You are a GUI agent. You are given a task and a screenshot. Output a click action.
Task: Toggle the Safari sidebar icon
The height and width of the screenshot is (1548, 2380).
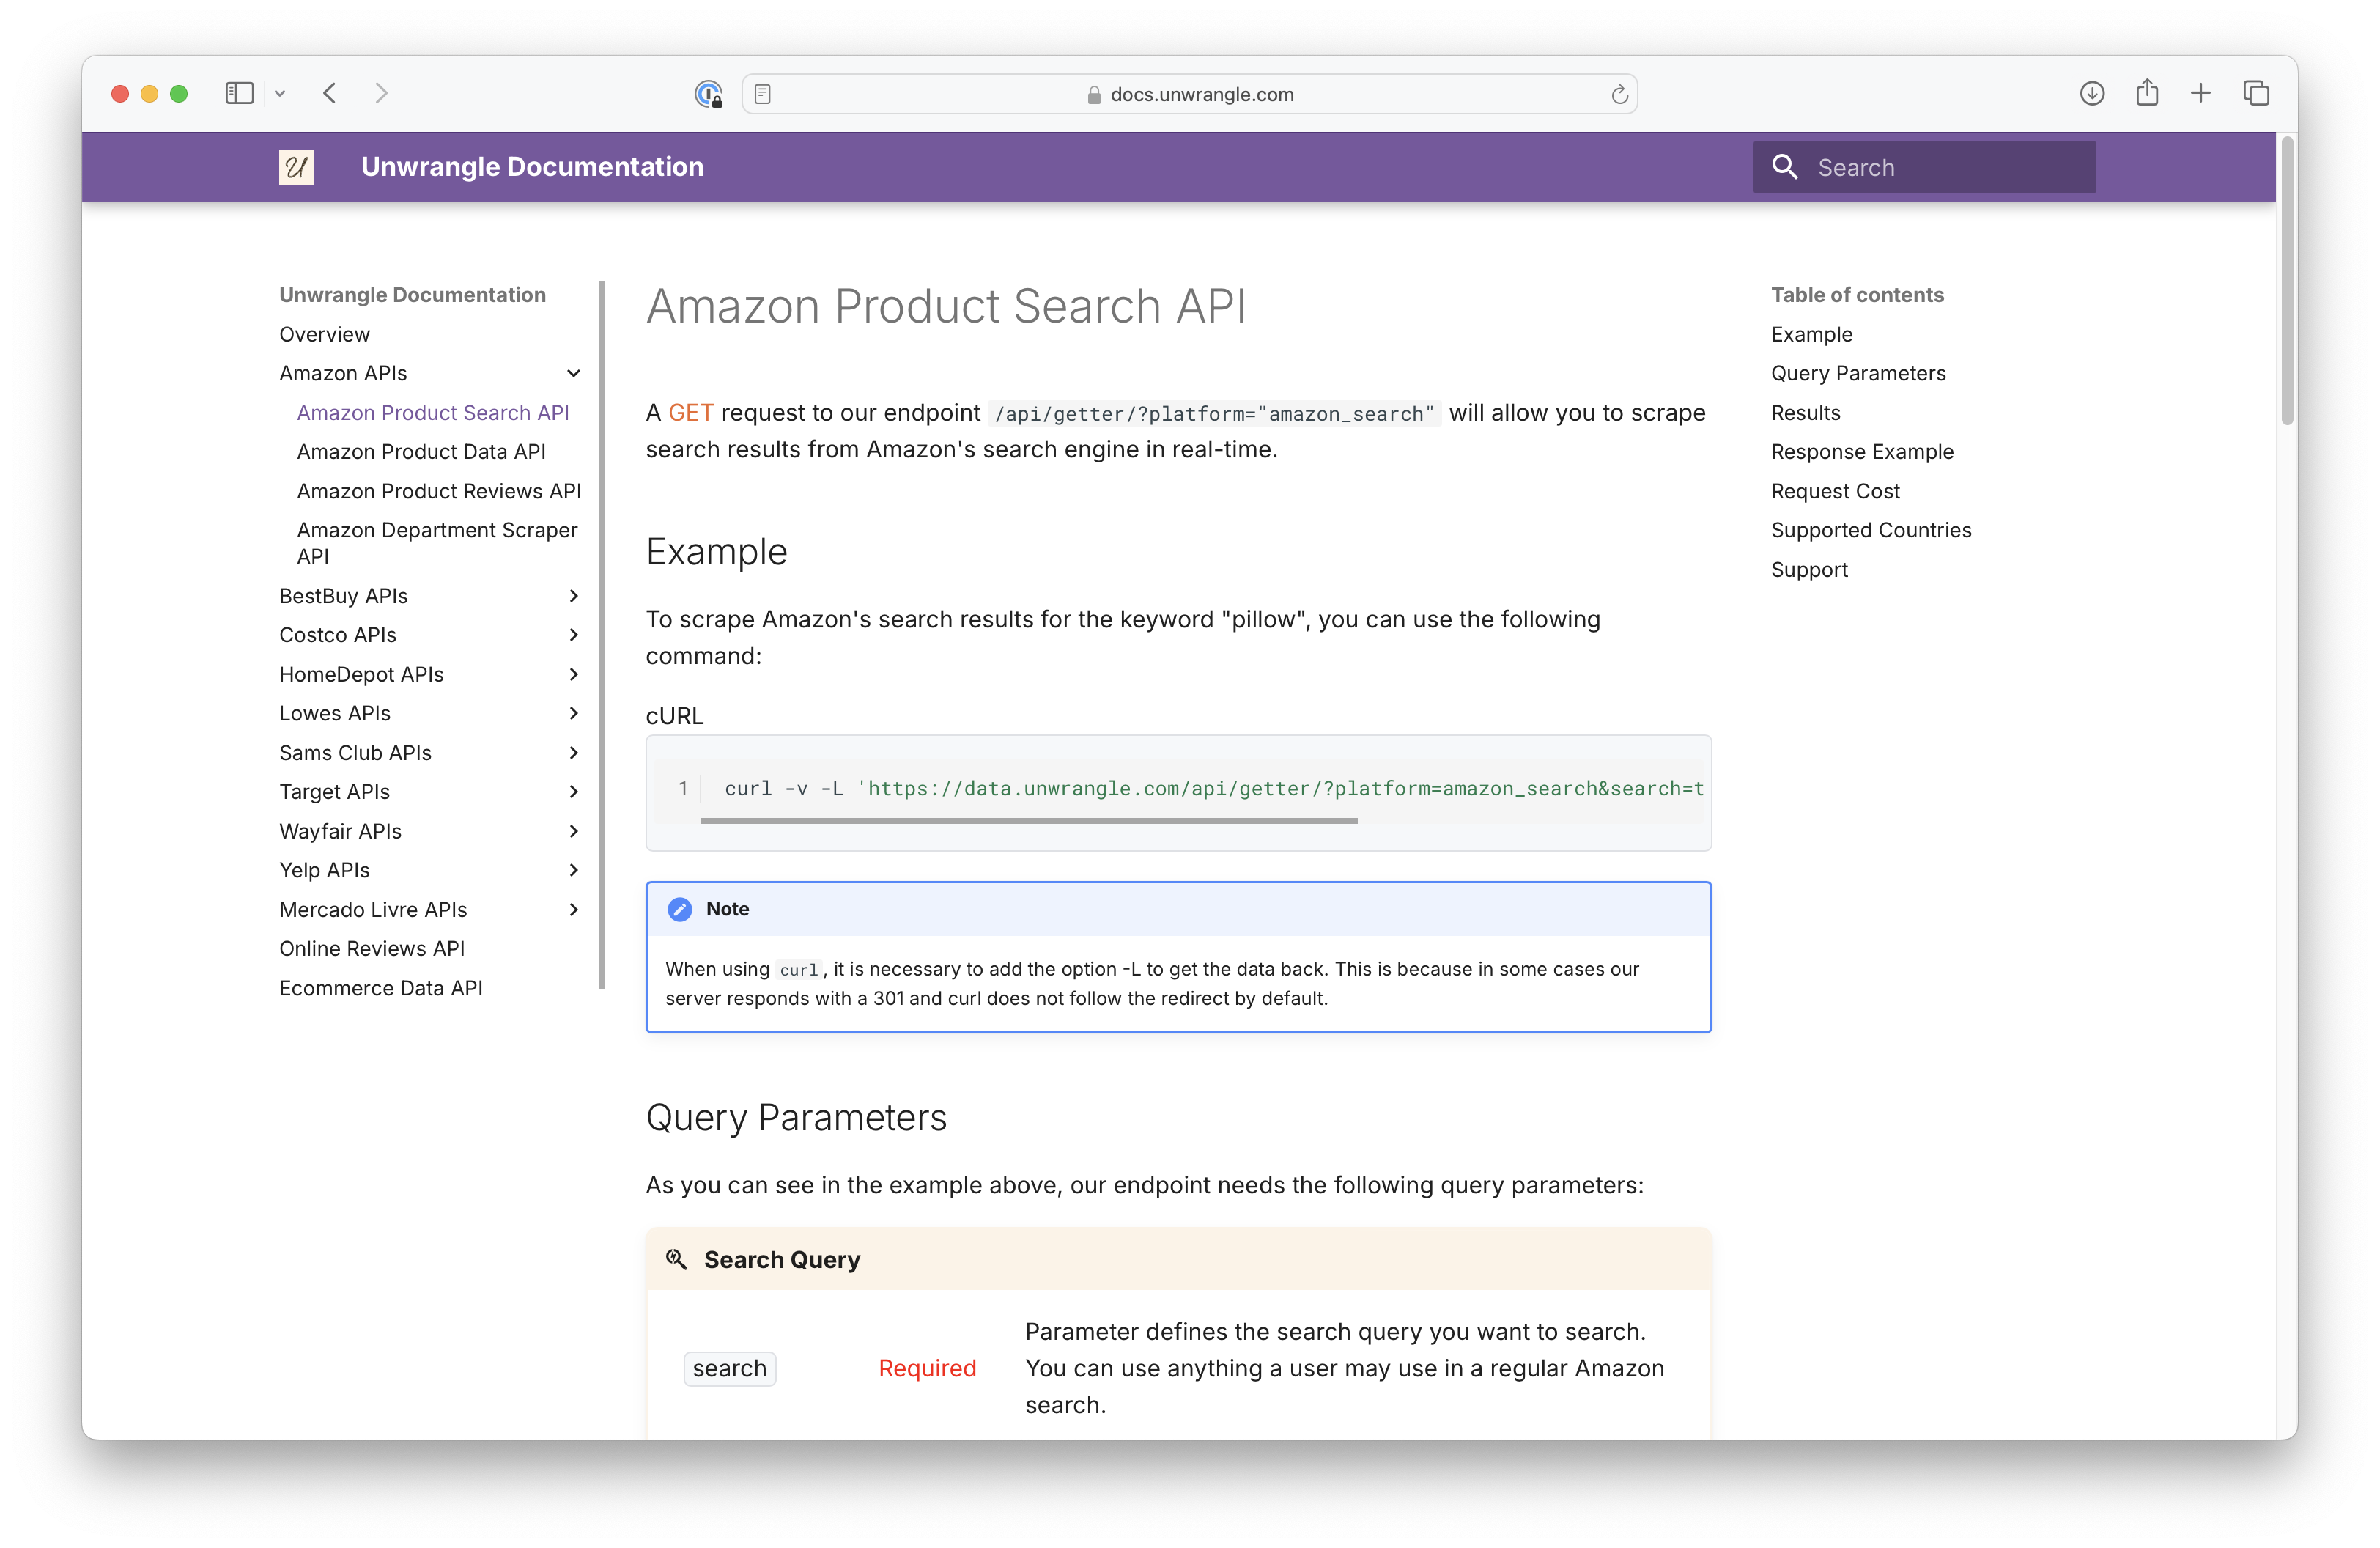click(x=239, y=93)
